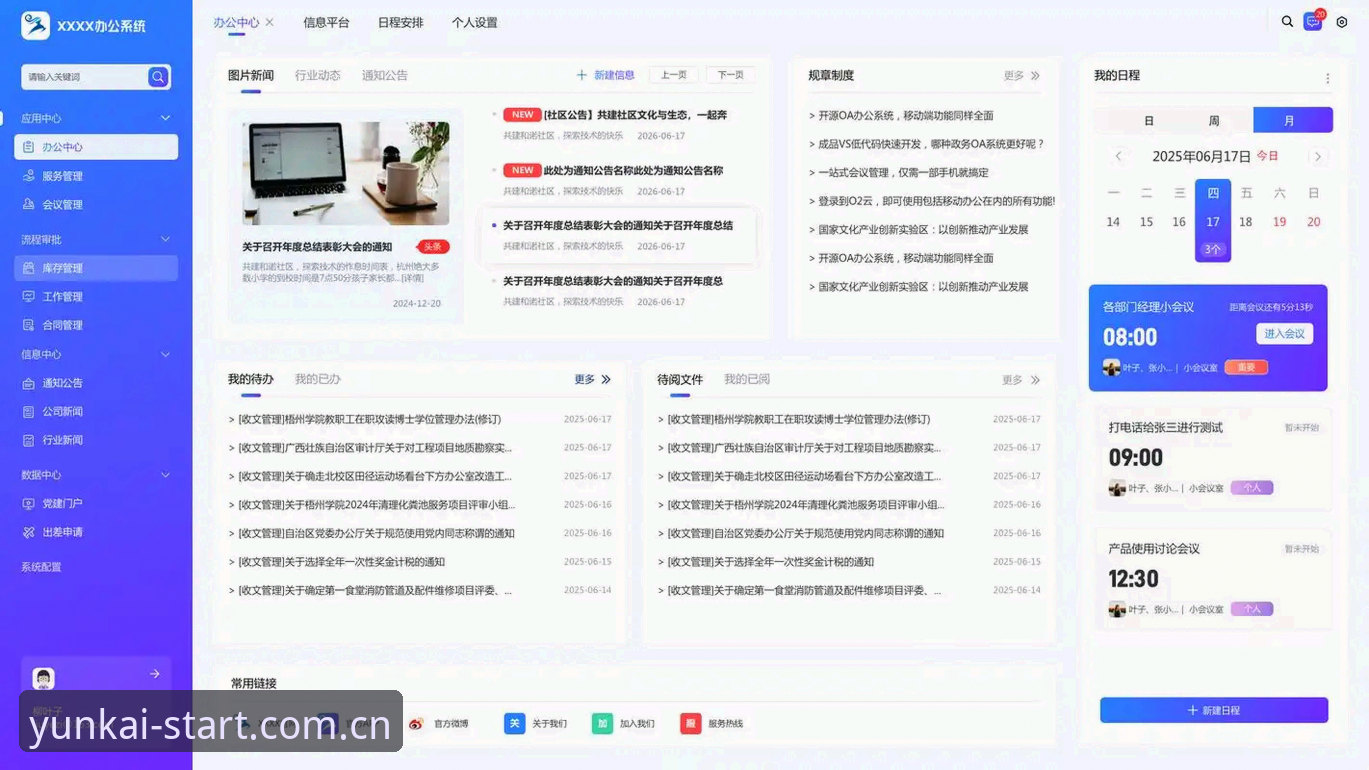
Task: Go to the previous date in the calendar
Action: [1118, 156]
